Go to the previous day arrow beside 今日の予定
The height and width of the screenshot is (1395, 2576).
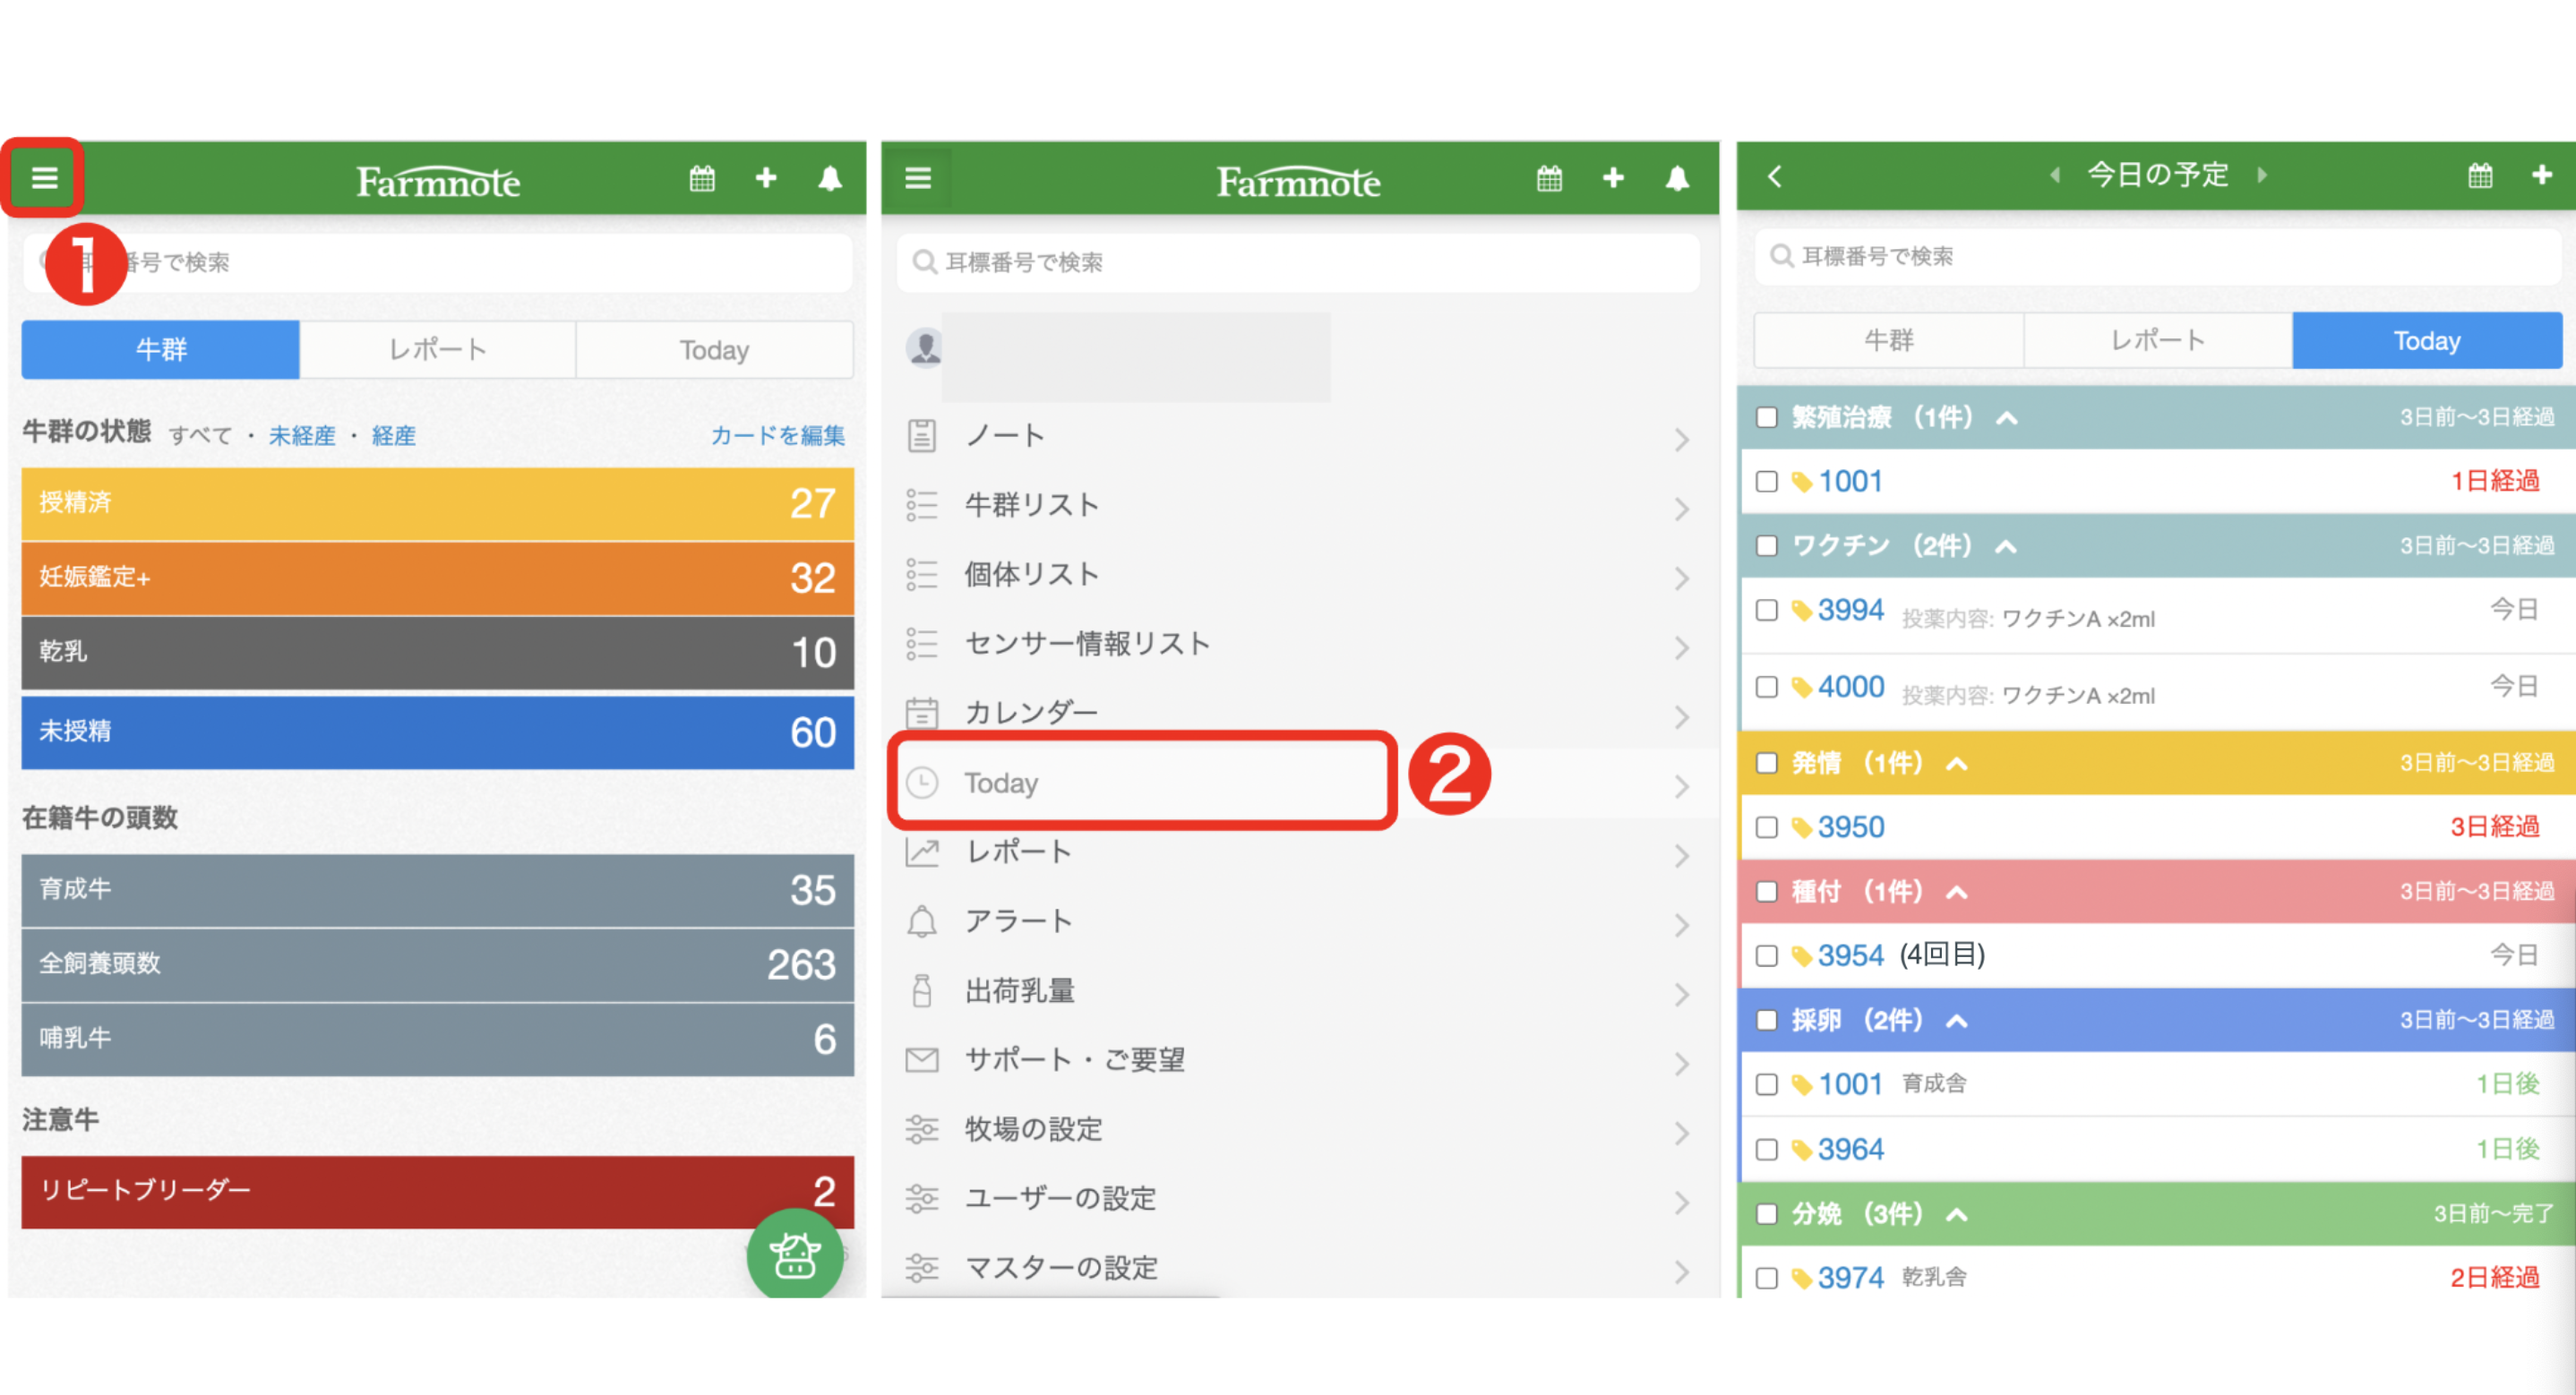(x=2055, y=175)
